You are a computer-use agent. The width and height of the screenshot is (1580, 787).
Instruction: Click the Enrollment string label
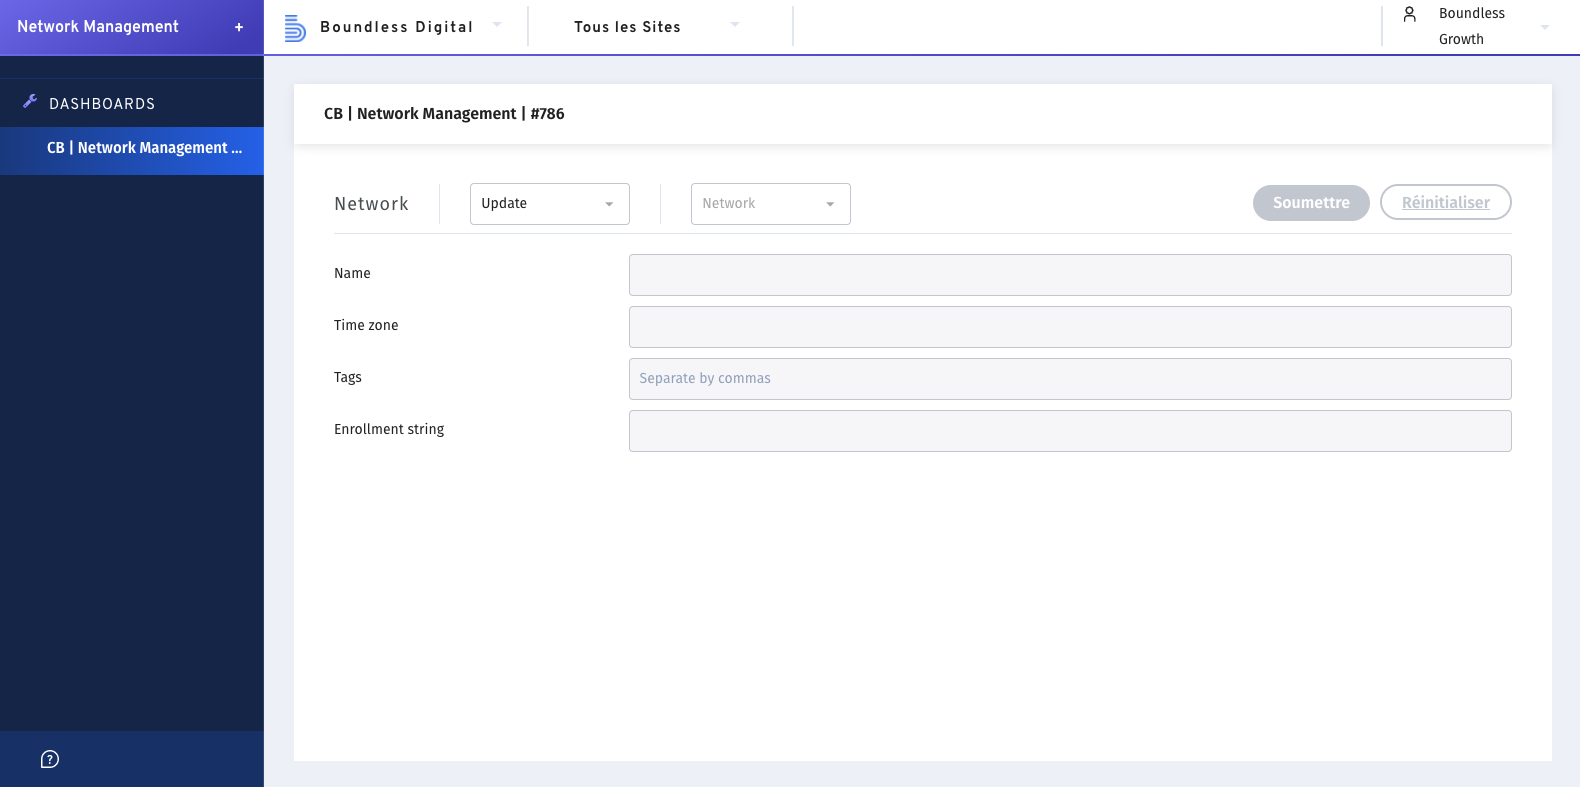point(389,429)
